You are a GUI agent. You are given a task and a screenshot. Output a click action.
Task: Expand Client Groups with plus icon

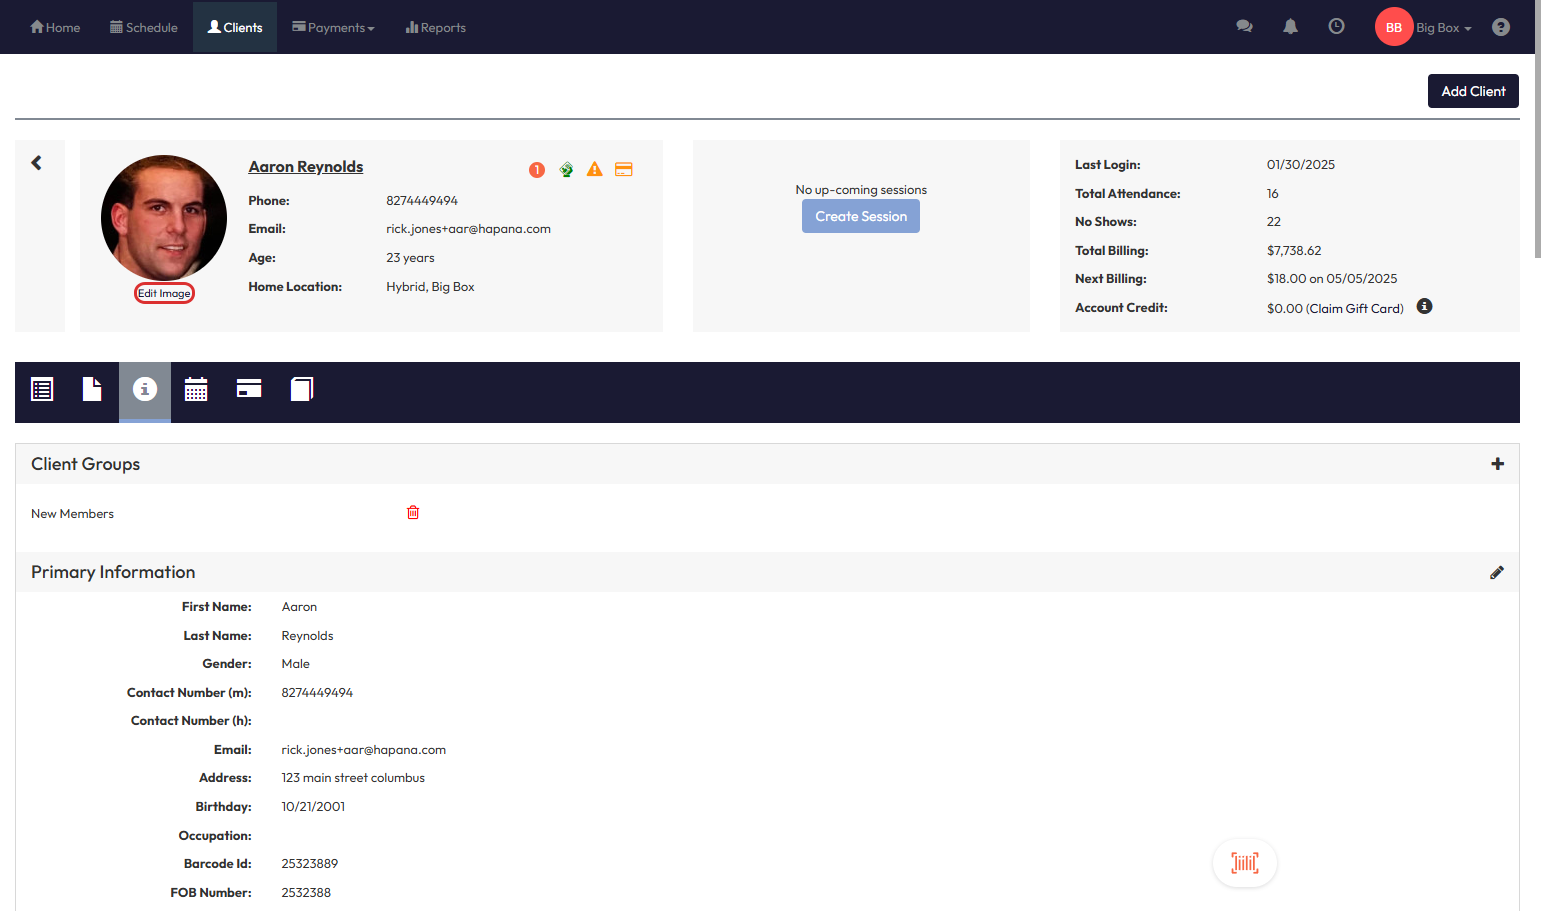(x=1497, y=464)
